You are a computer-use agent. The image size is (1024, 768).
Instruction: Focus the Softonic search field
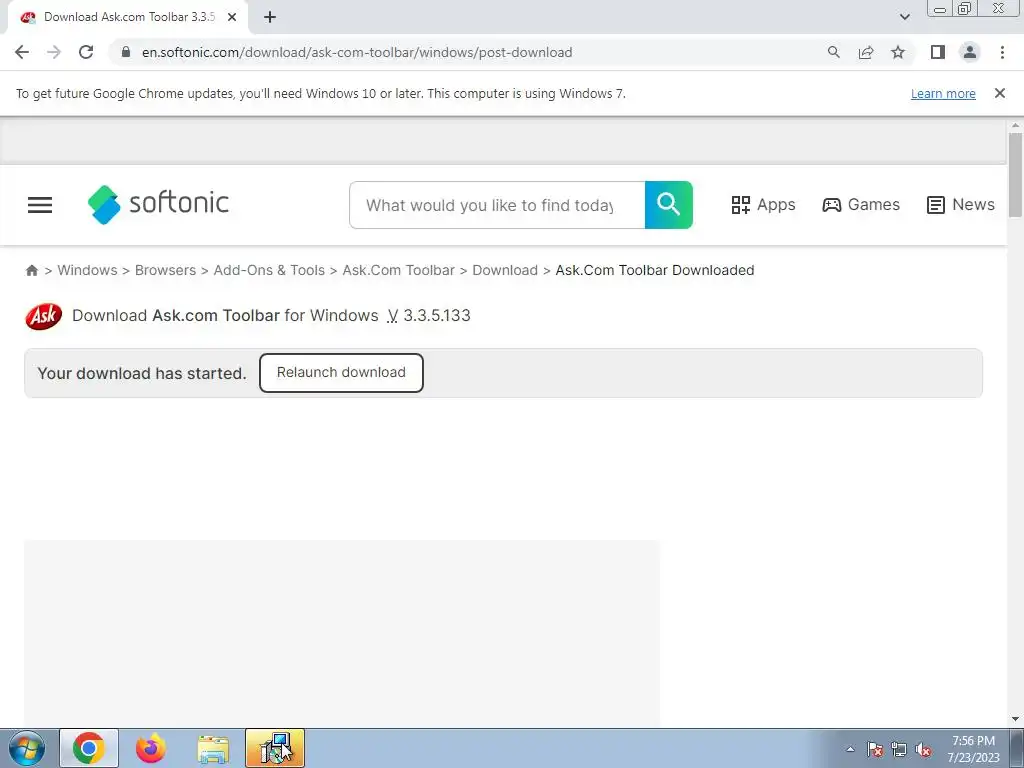point(497,205)
